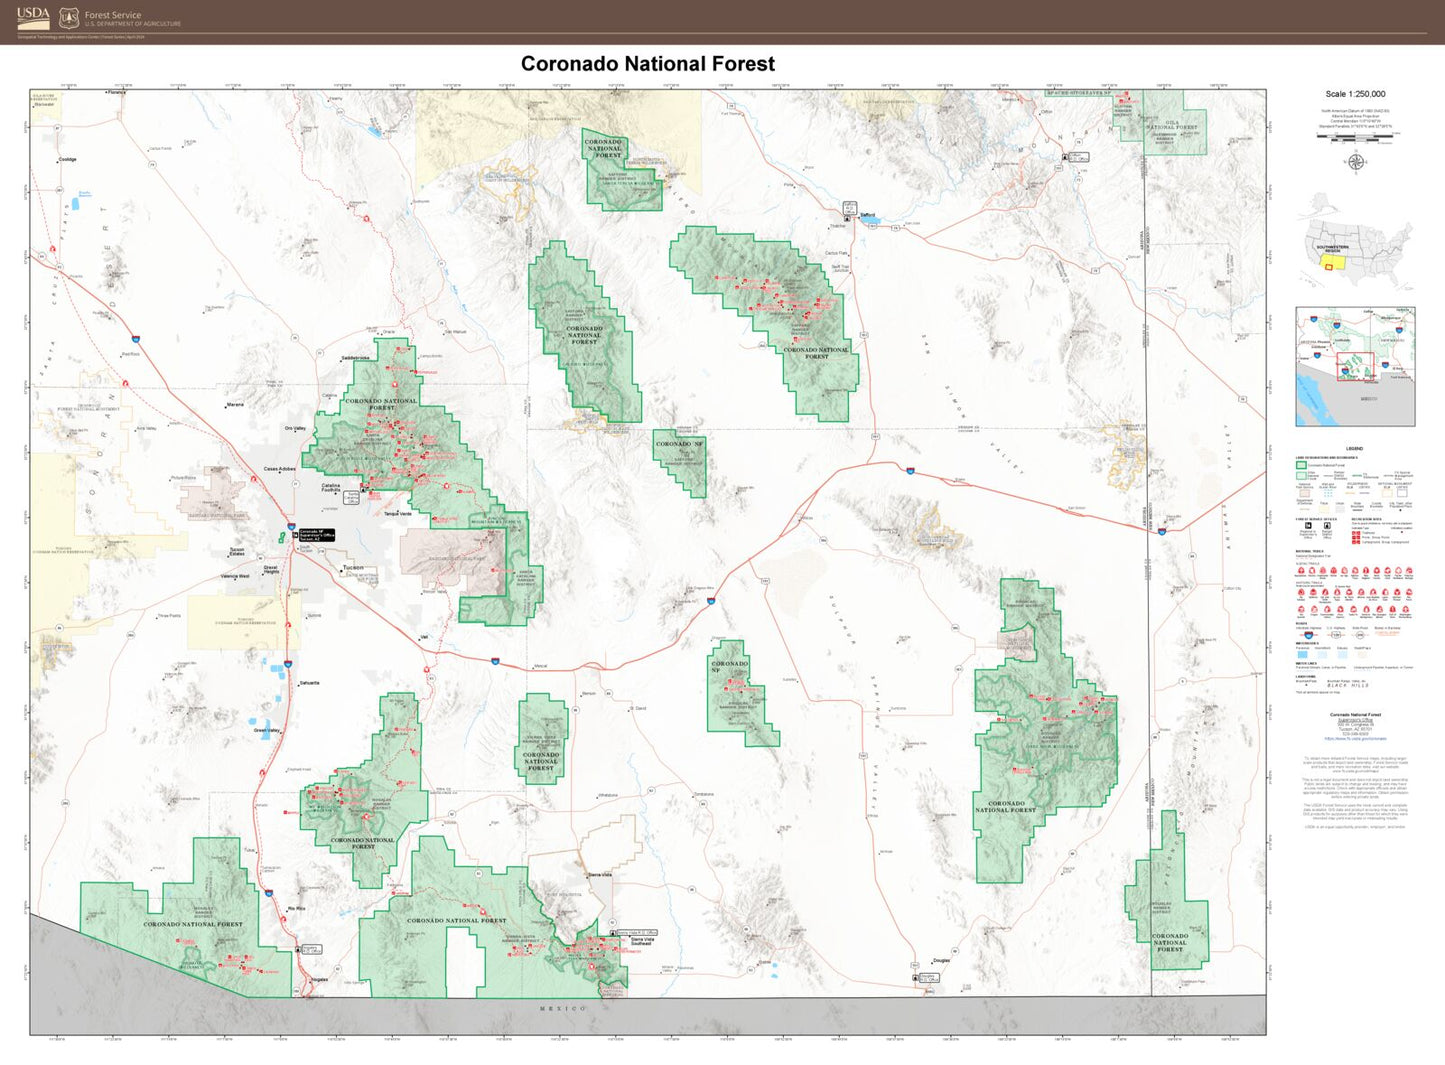
Task: Click the Interstate shield in downtown Tucson
Action: [x=291, y=527]
